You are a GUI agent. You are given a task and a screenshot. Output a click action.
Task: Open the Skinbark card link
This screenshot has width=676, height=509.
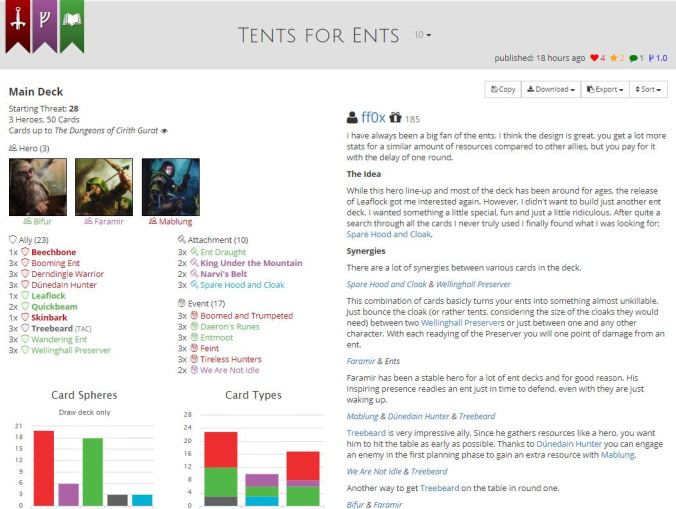(49, 317)
